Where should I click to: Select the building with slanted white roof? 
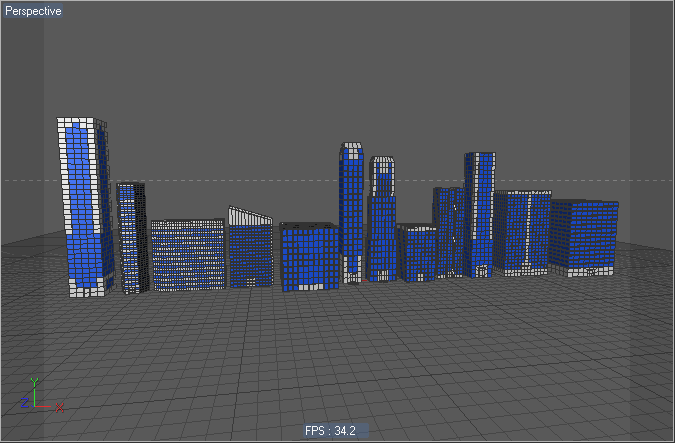point(251,247)
